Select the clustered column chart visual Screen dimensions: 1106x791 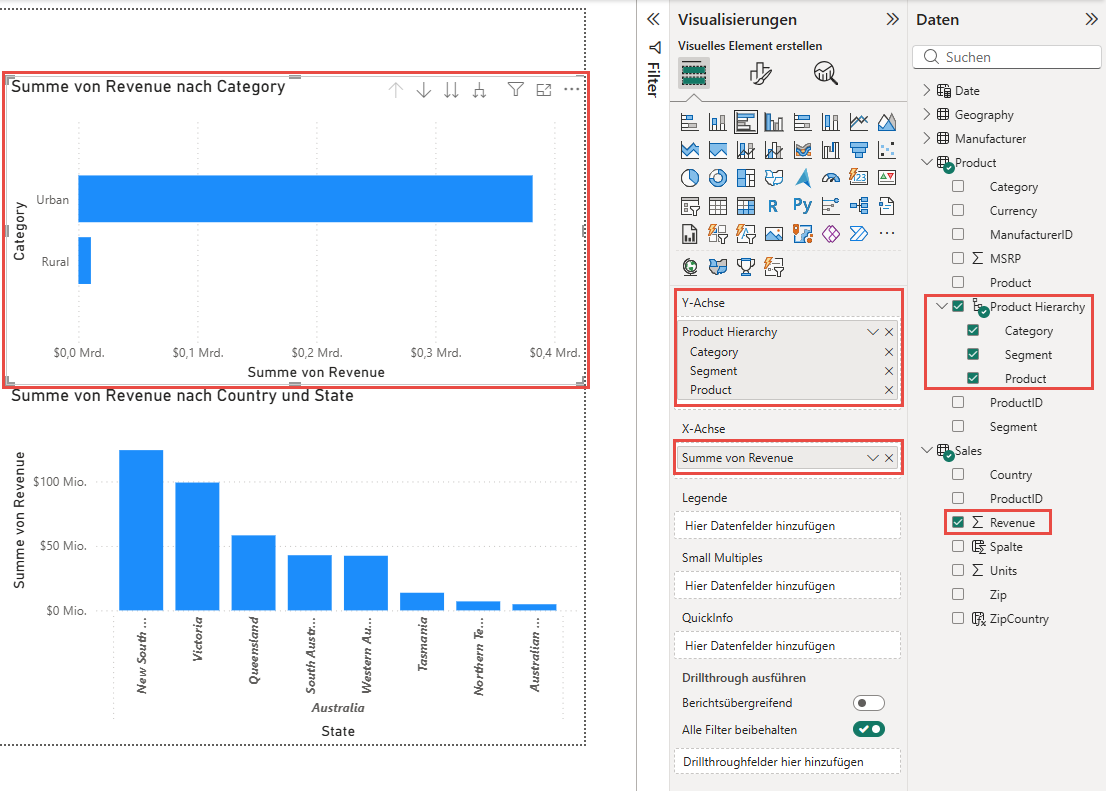774,122
